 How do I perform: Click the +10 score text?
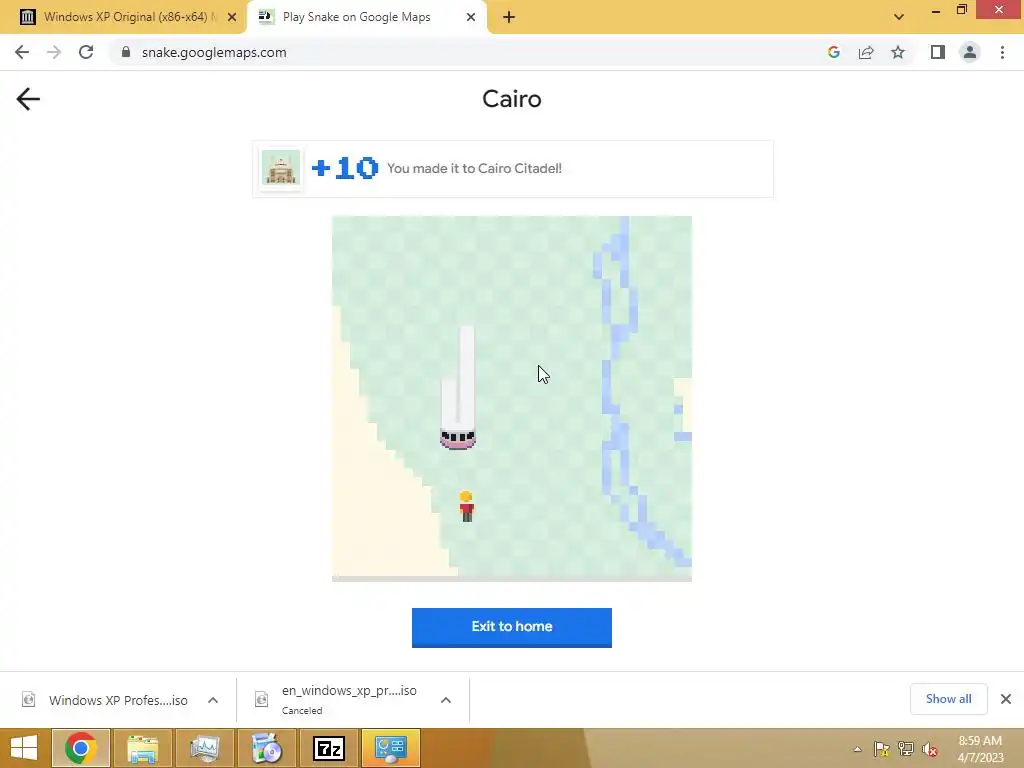(x=345, y=168)
